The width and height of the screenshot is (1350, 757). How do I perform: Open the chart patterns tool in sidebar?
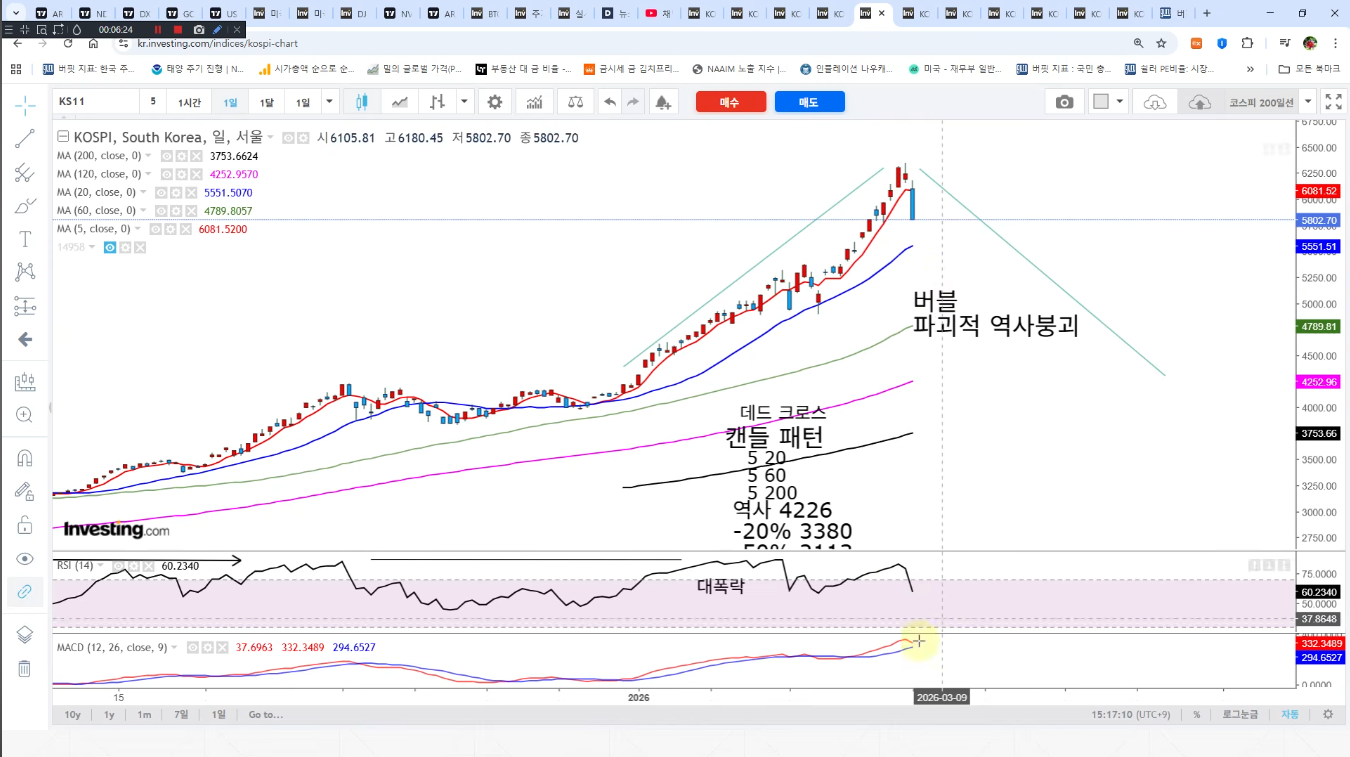25,272
